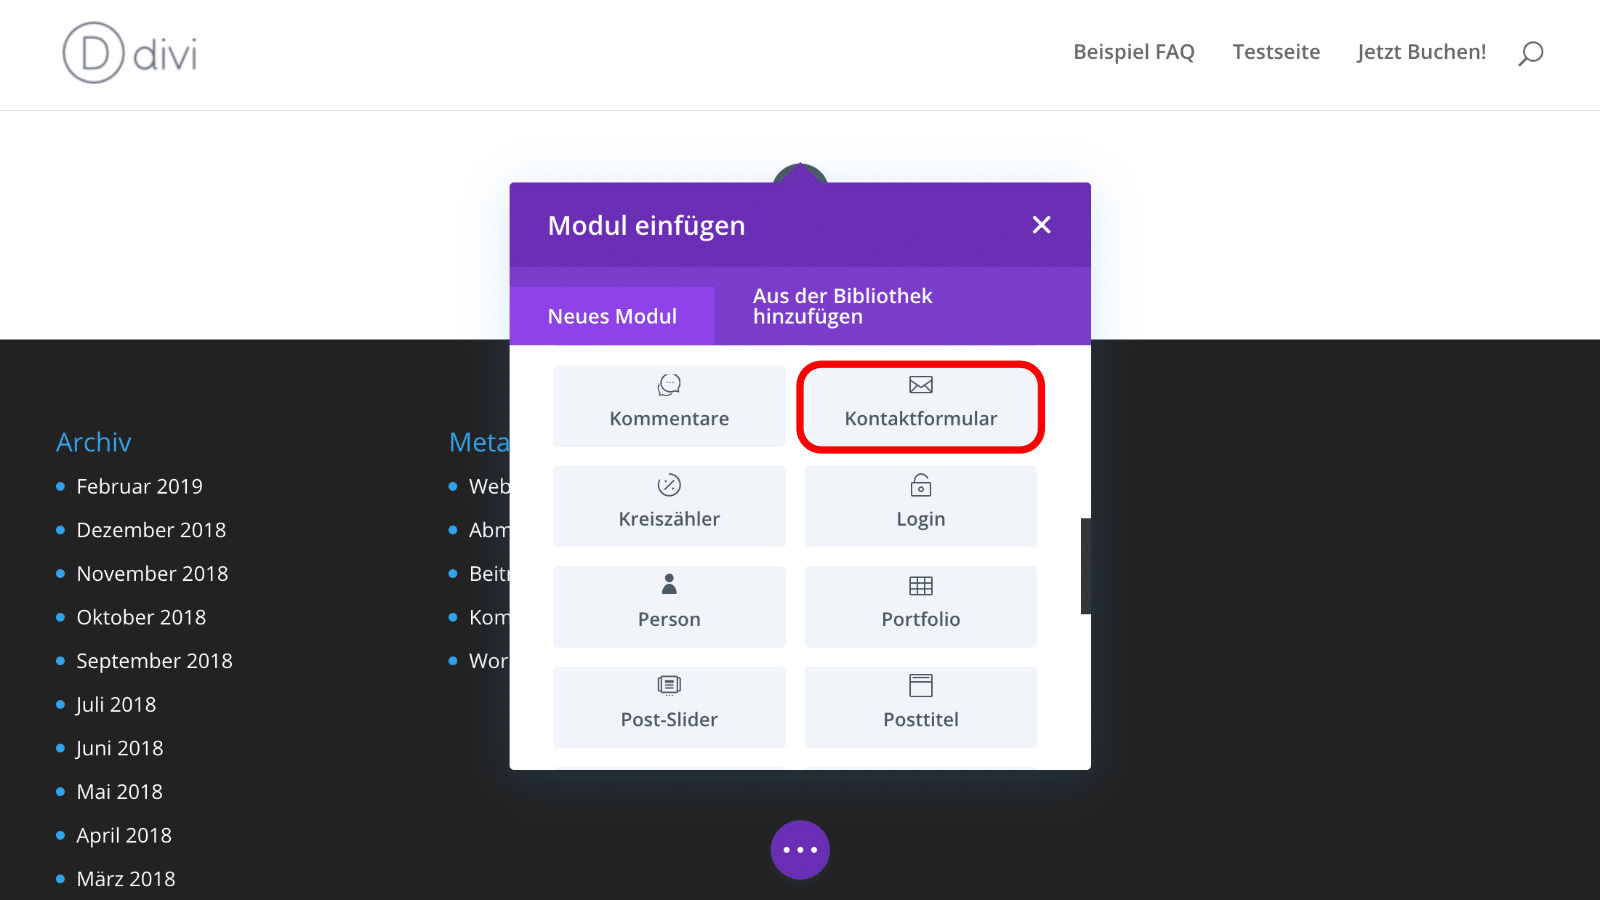Open the site search magnifier

pyautogui.click(x=1530, y=53)
